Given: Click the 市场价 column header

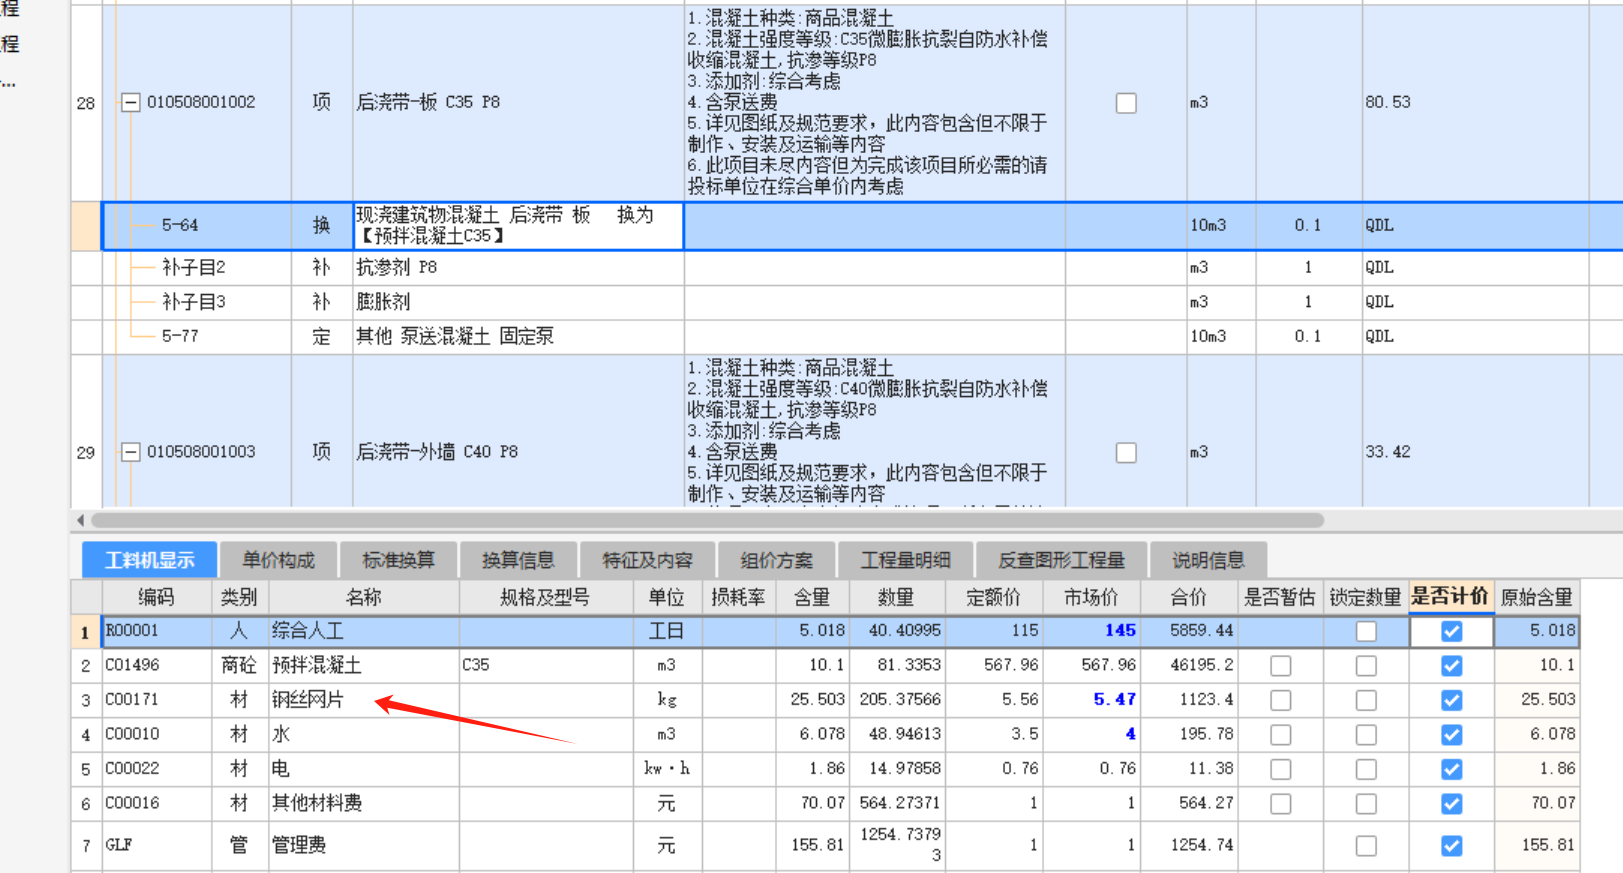Looking at the screenshot, I should point(1091,597).
